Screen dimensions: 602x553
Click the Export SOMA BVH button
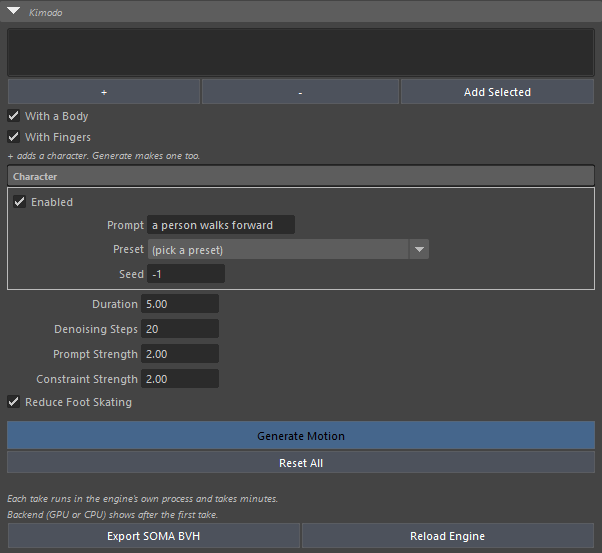click(154, 536)
